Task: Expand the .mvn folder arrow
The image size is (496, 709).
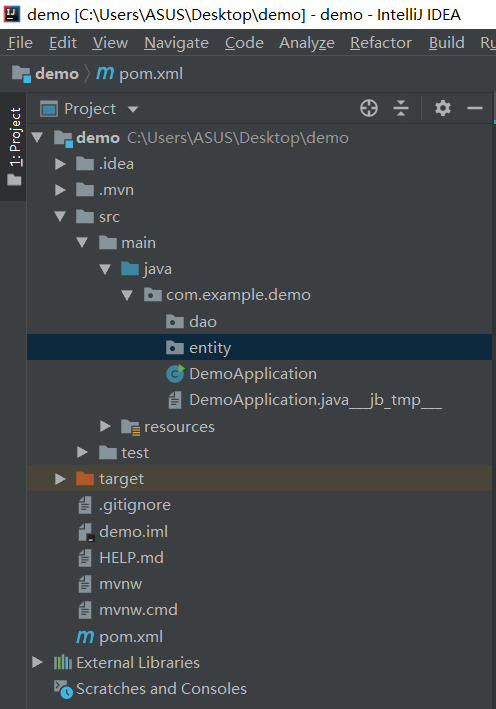Action: coord(60,190)
